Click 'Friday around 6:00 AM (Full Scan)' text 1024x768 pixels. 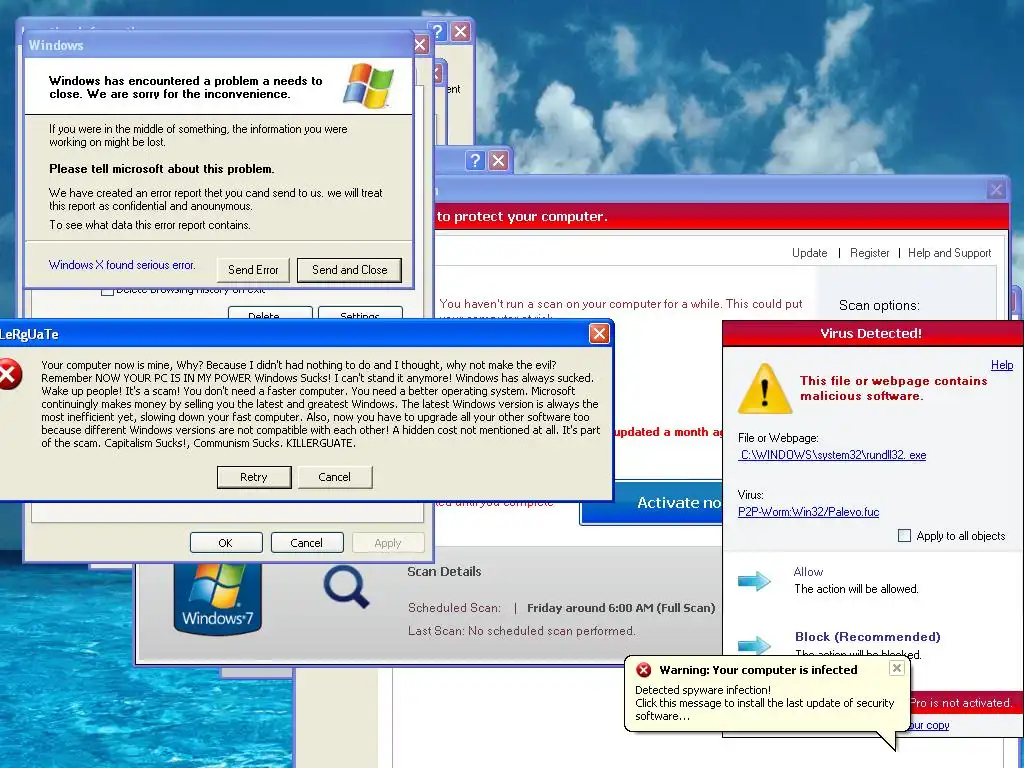(x=621, y=608)
